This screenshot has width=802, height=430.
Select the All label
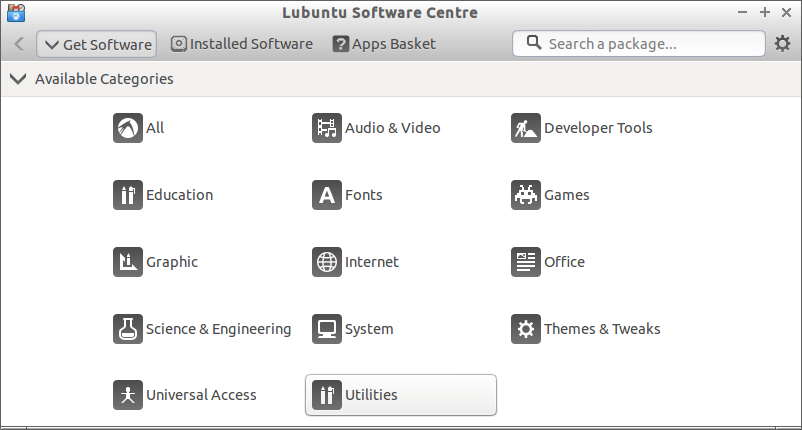coord(155,128)
